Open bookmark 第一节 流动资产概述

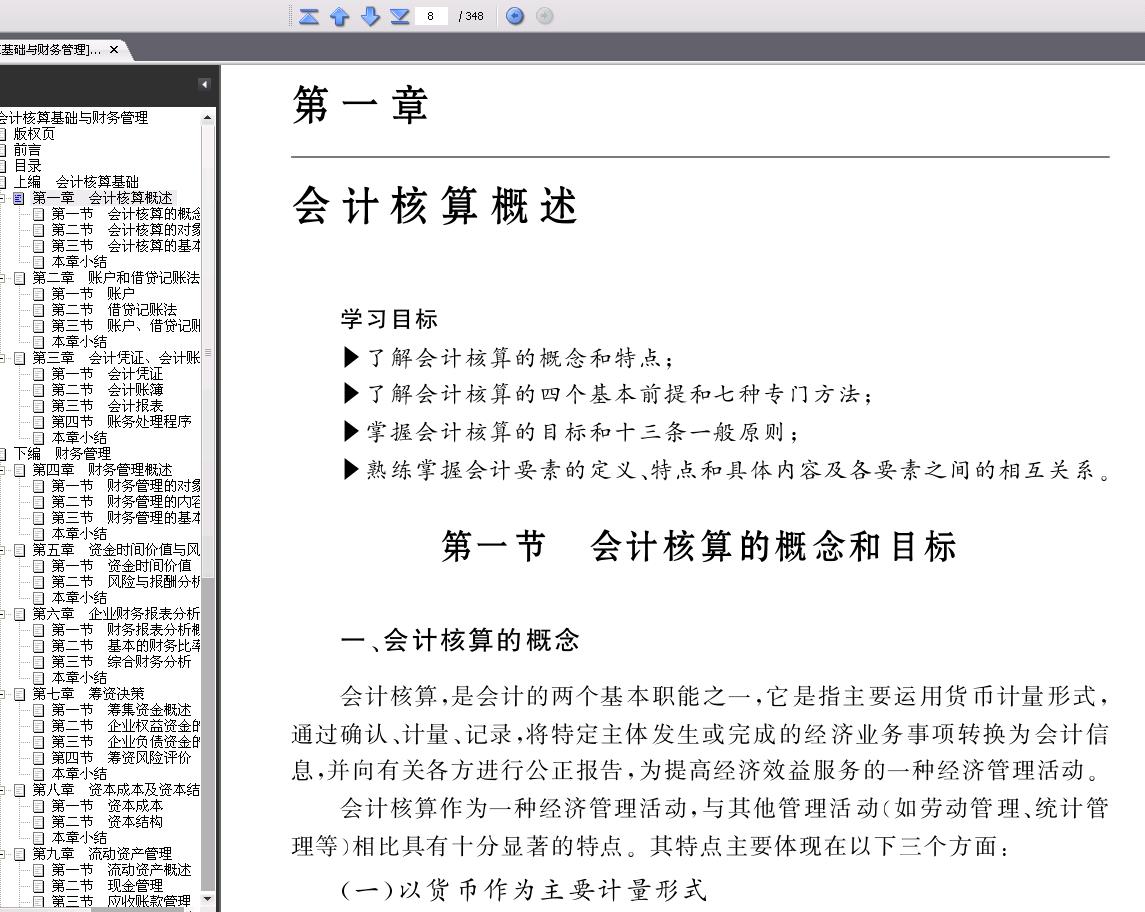point(121,870)
